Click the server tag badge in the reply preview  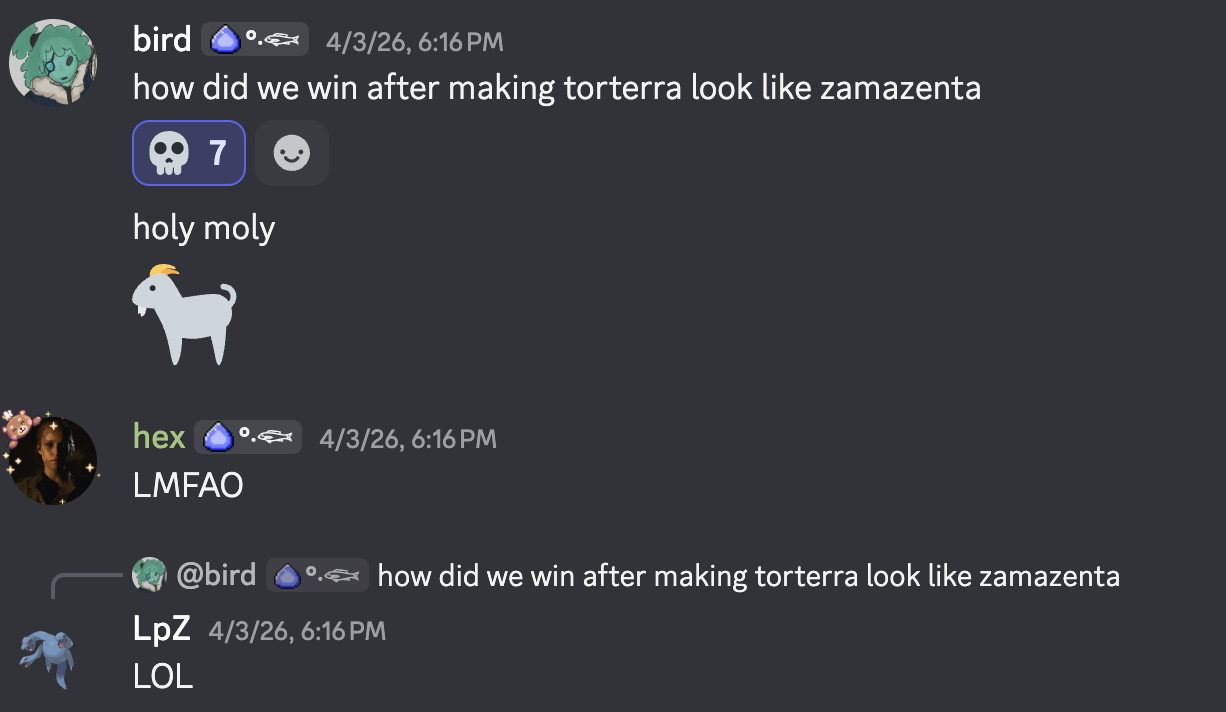(x=318, y=575)
